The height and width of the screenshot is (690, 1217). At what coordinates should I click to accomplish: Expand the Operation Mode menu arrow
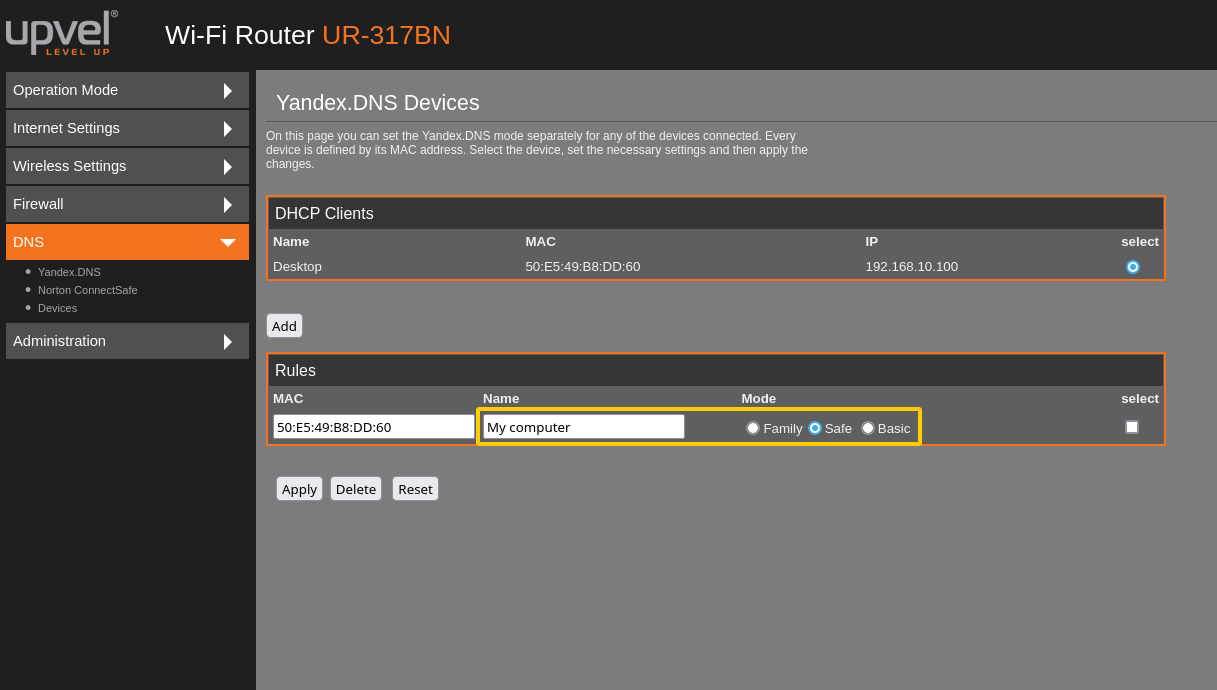(228, 91)
